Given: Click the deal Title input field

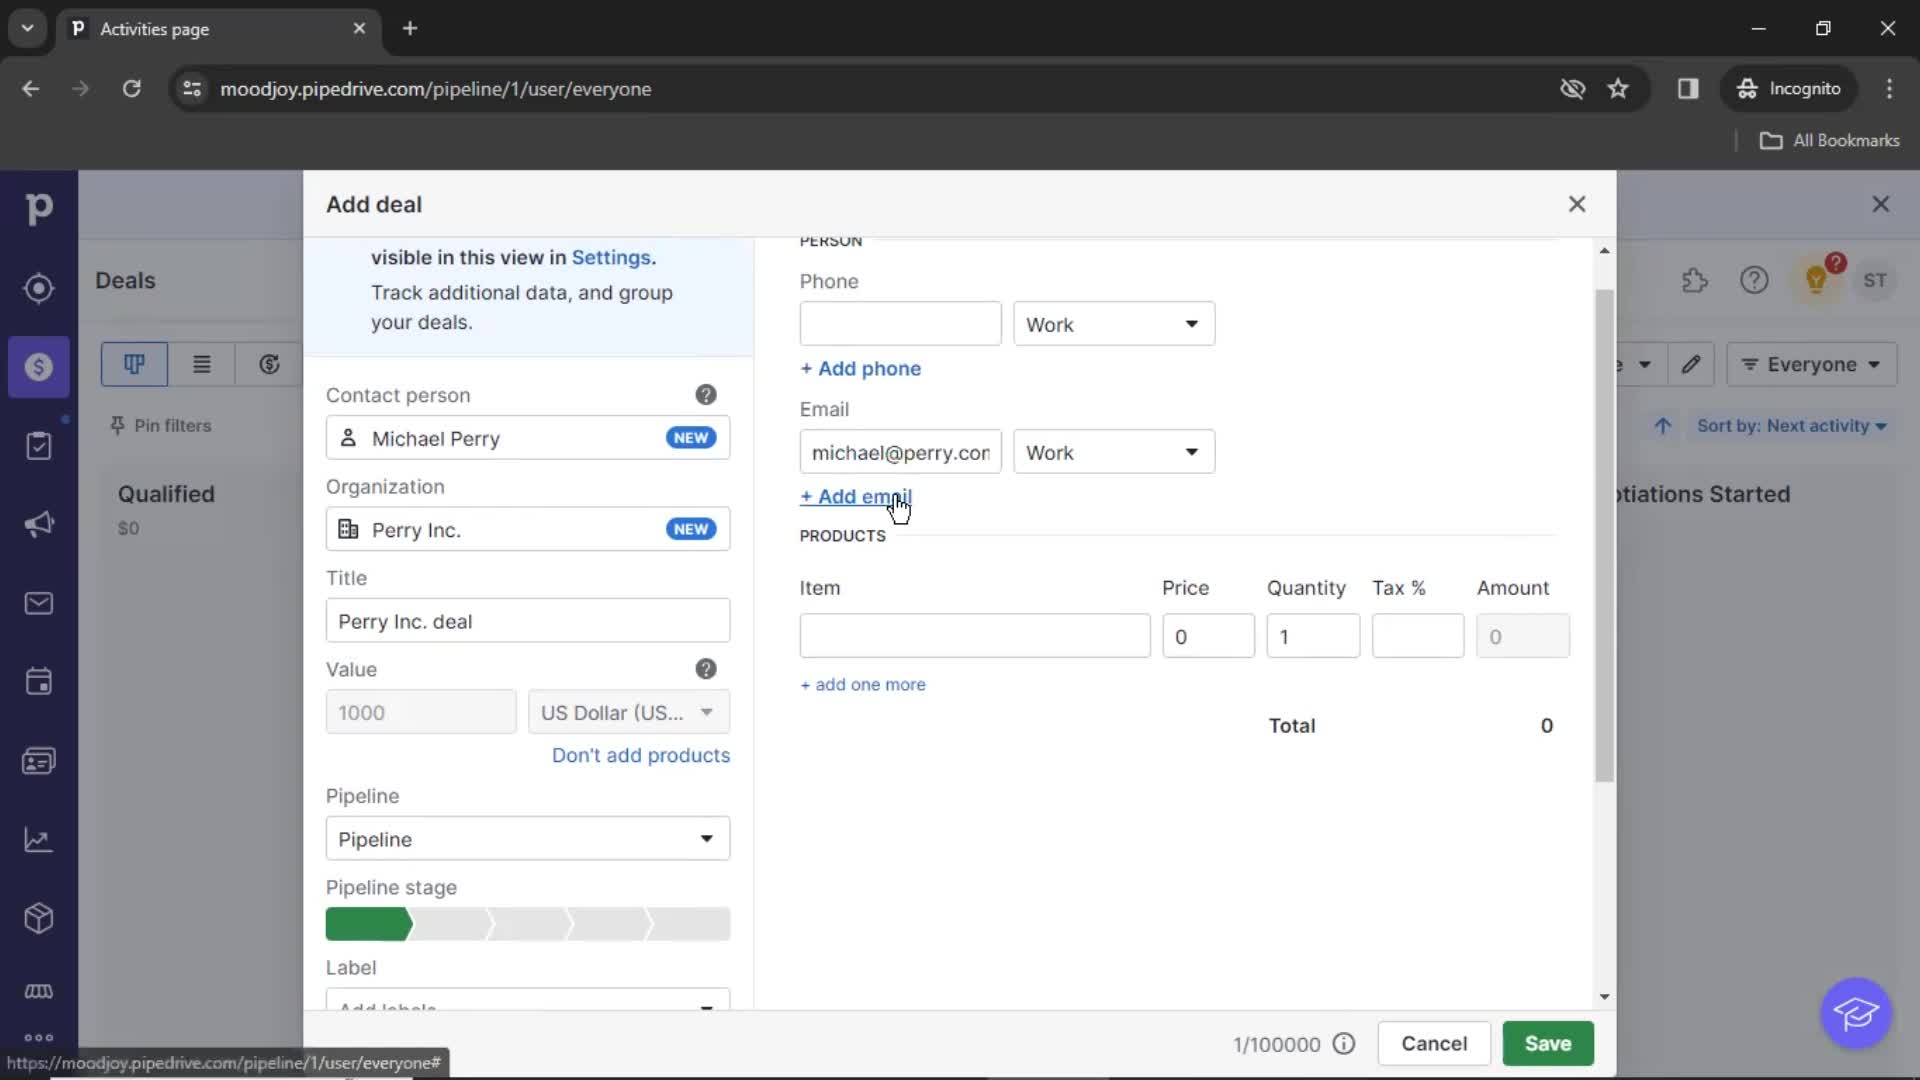Looking at the screenshot, I should coord(528,621).
